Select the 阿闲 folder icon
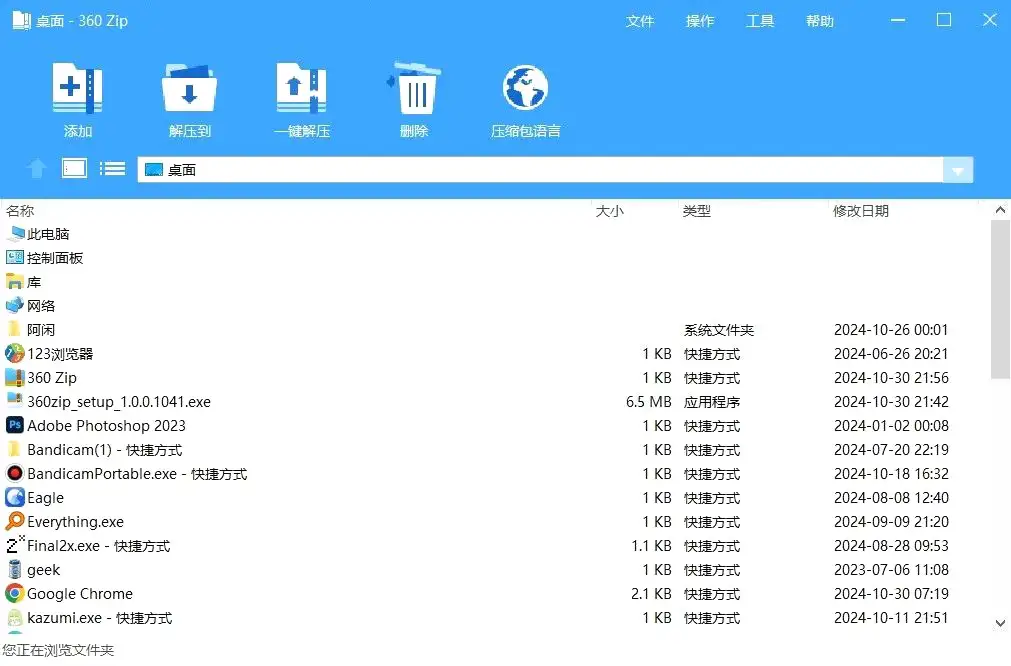This screenshot has height=666, width=1011. point(15,329)
